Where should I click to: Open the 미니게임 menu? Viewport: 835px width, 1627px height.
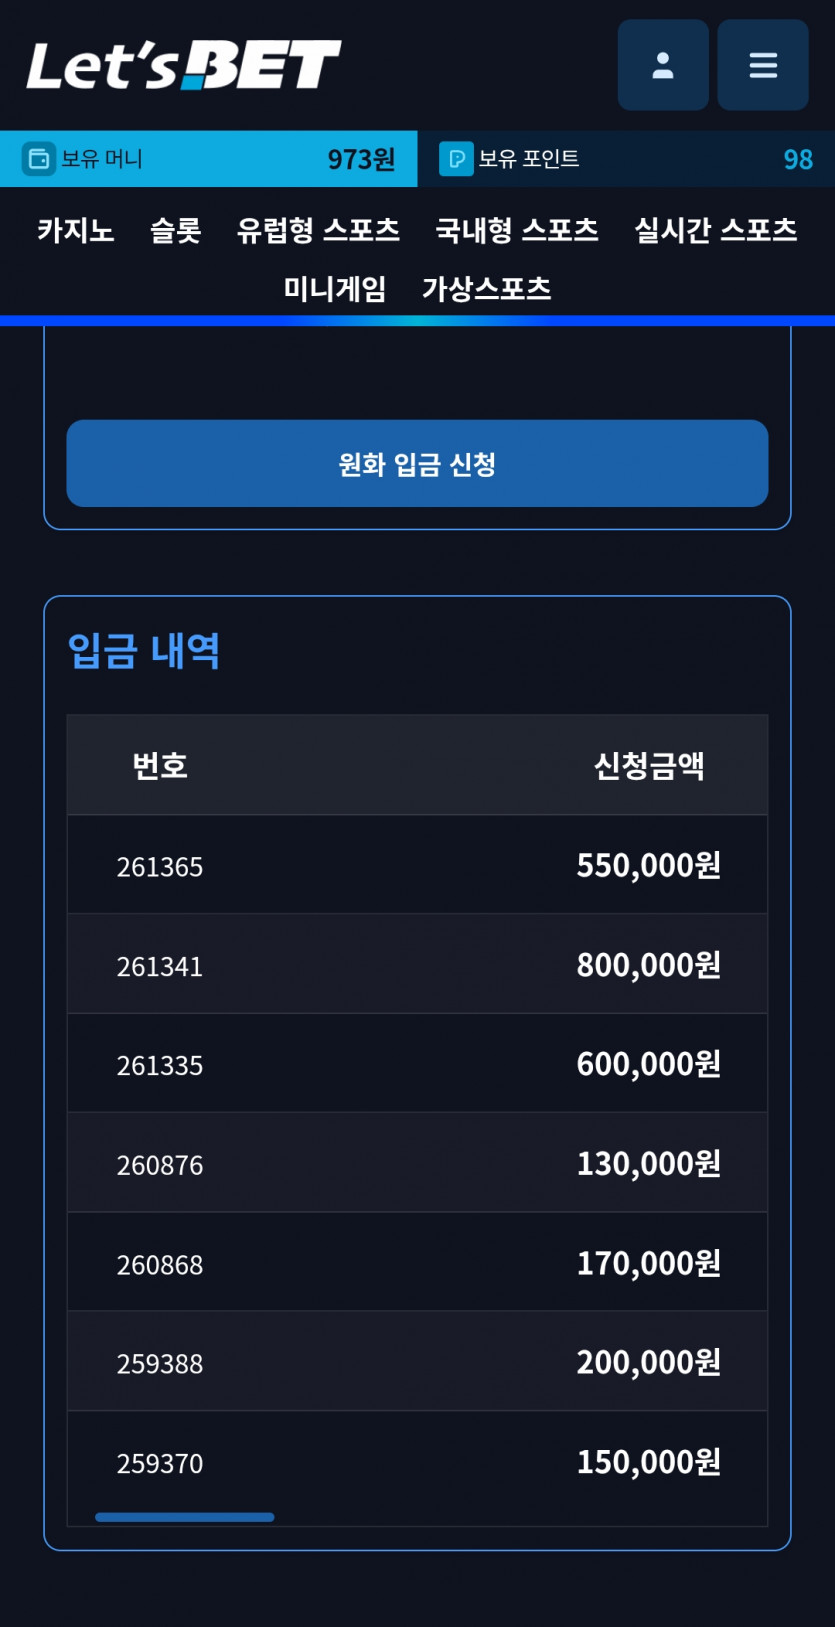click(335, 289)
